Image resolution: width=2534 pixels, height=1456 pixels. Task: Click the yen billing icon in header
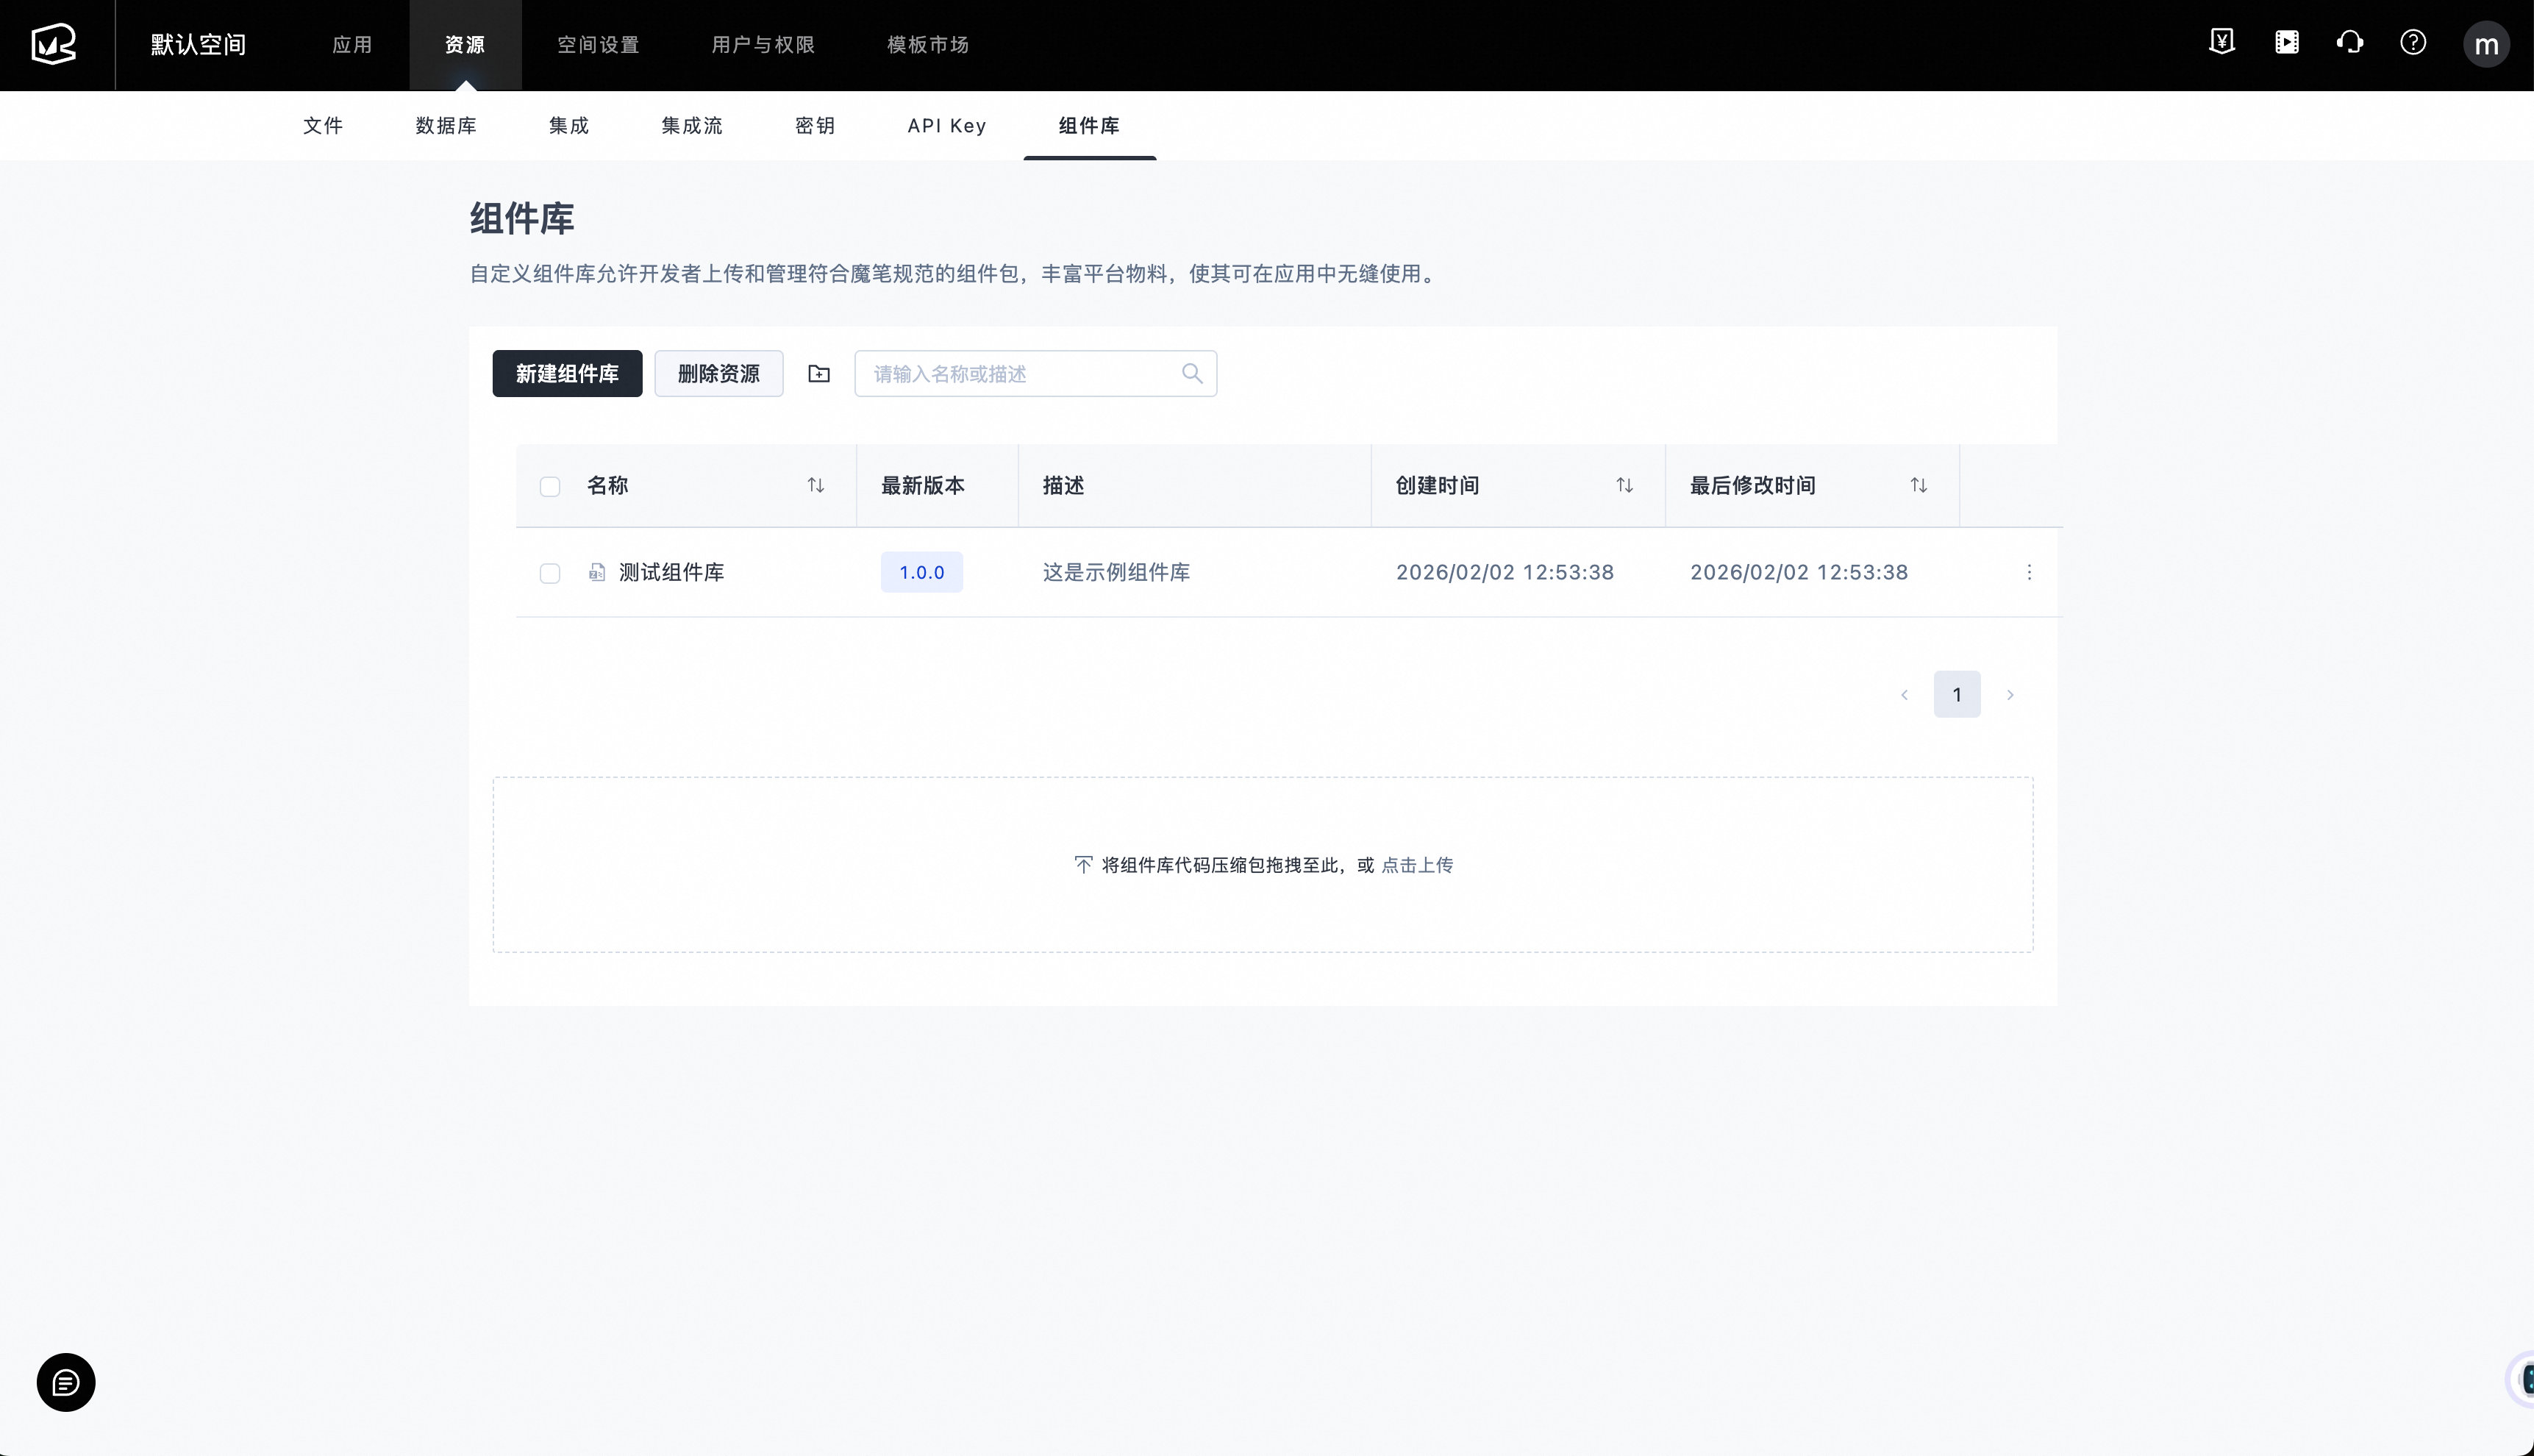2221,42
